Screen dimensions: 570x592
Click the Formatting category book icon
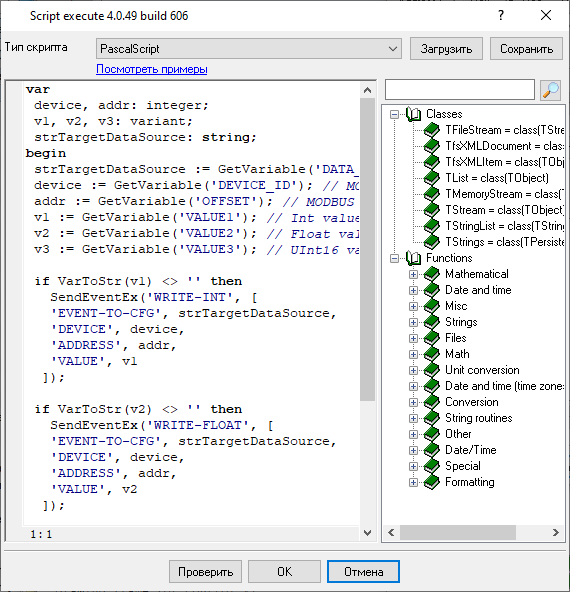[431, 482]
